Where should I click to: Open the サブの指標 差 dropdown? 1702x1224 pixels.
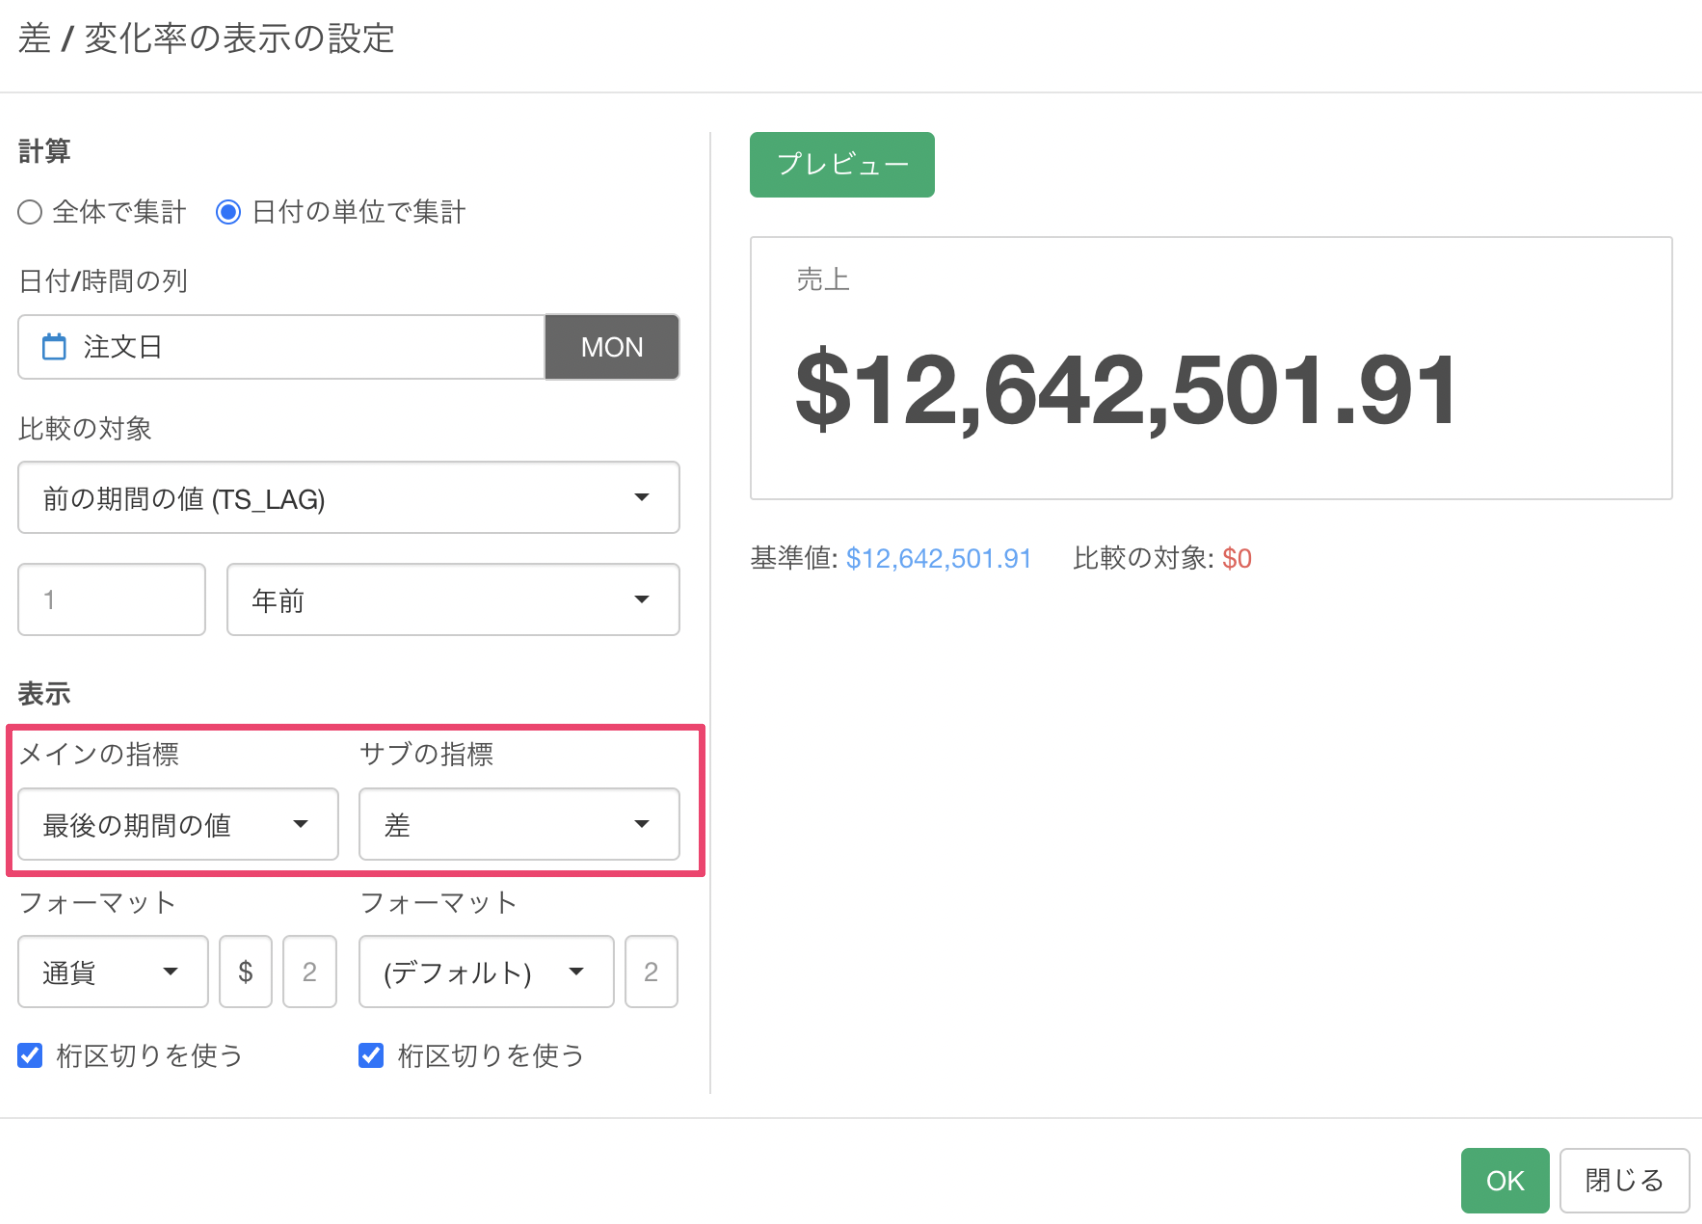pos(518,825)
